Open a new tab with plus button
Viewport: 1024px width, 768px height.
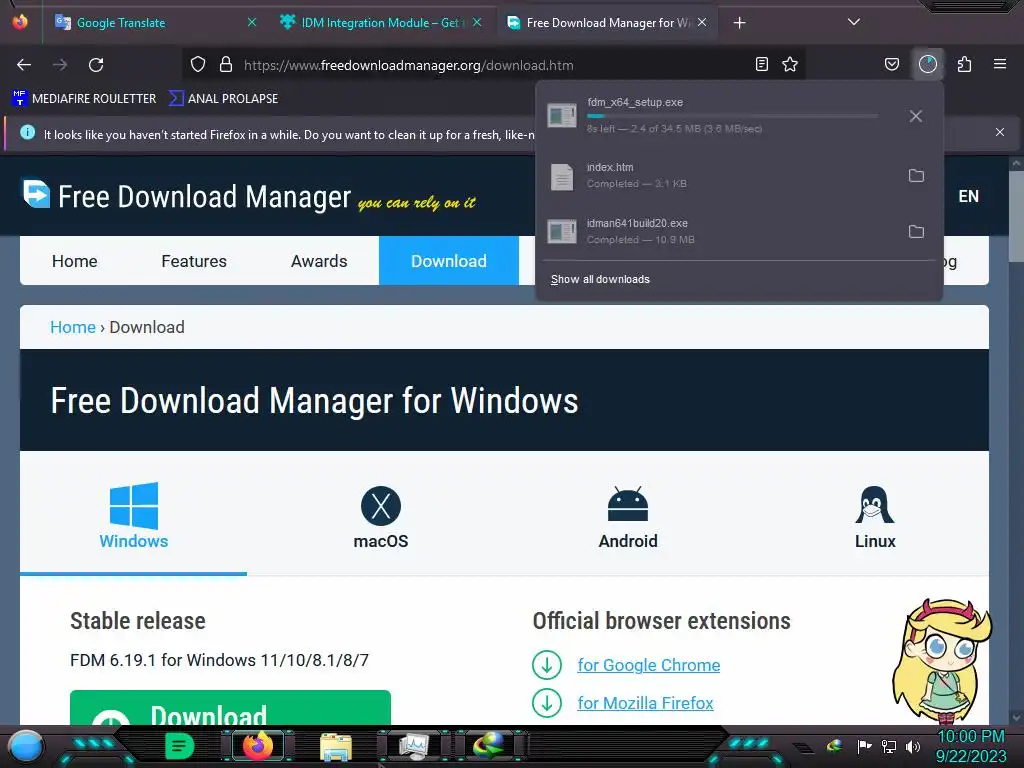click(x=739, y=23)
